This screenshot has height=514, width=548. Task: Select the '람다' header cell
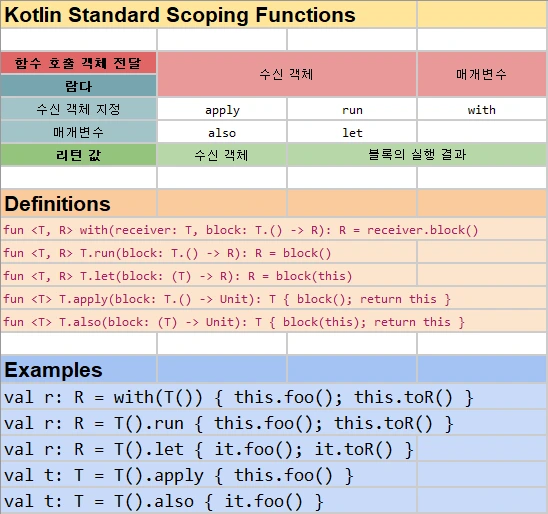coord(79,86)
